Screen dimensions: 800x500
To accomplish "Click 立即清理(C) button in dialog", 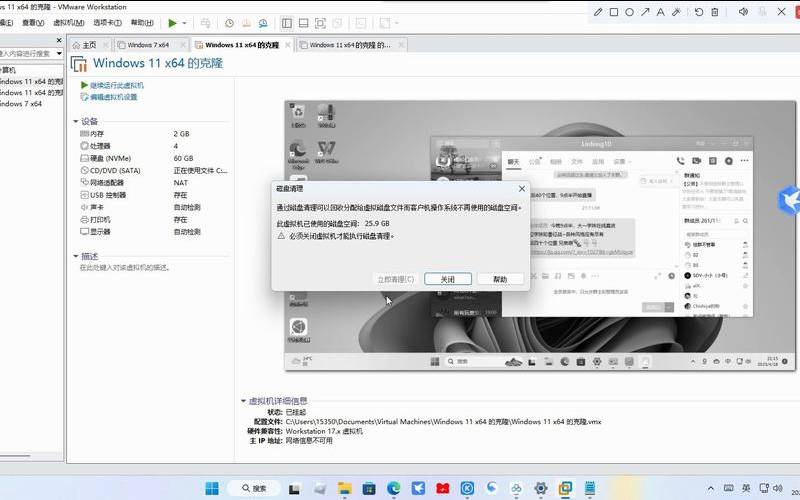I will click(x=395, y=279).
